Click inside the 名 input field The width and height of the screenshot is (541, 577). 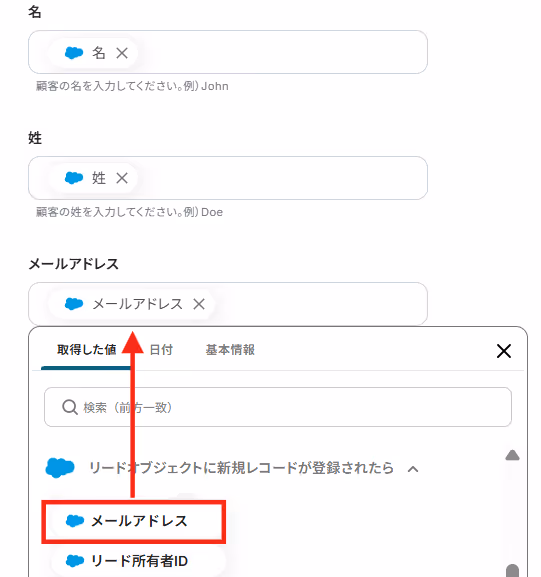[x=228, y=52]
